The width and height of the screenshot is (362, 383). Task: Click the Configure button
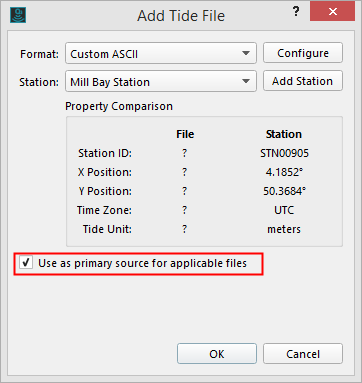coord(303,53)
